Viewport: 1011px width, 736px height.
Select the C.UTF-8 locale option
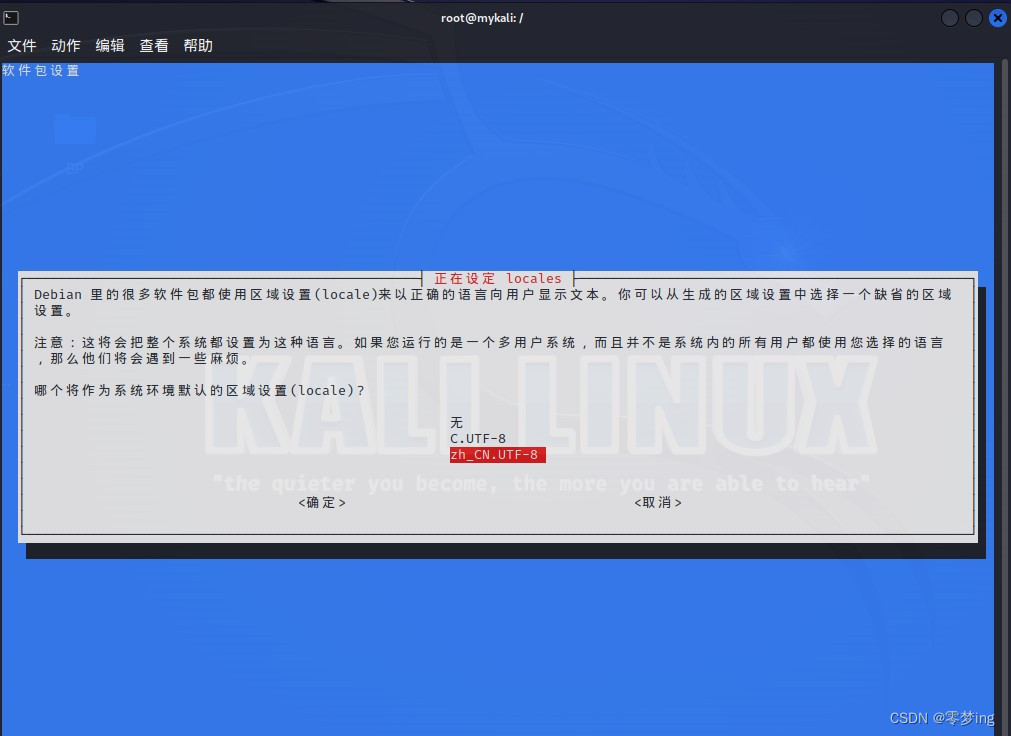(478, 439)
